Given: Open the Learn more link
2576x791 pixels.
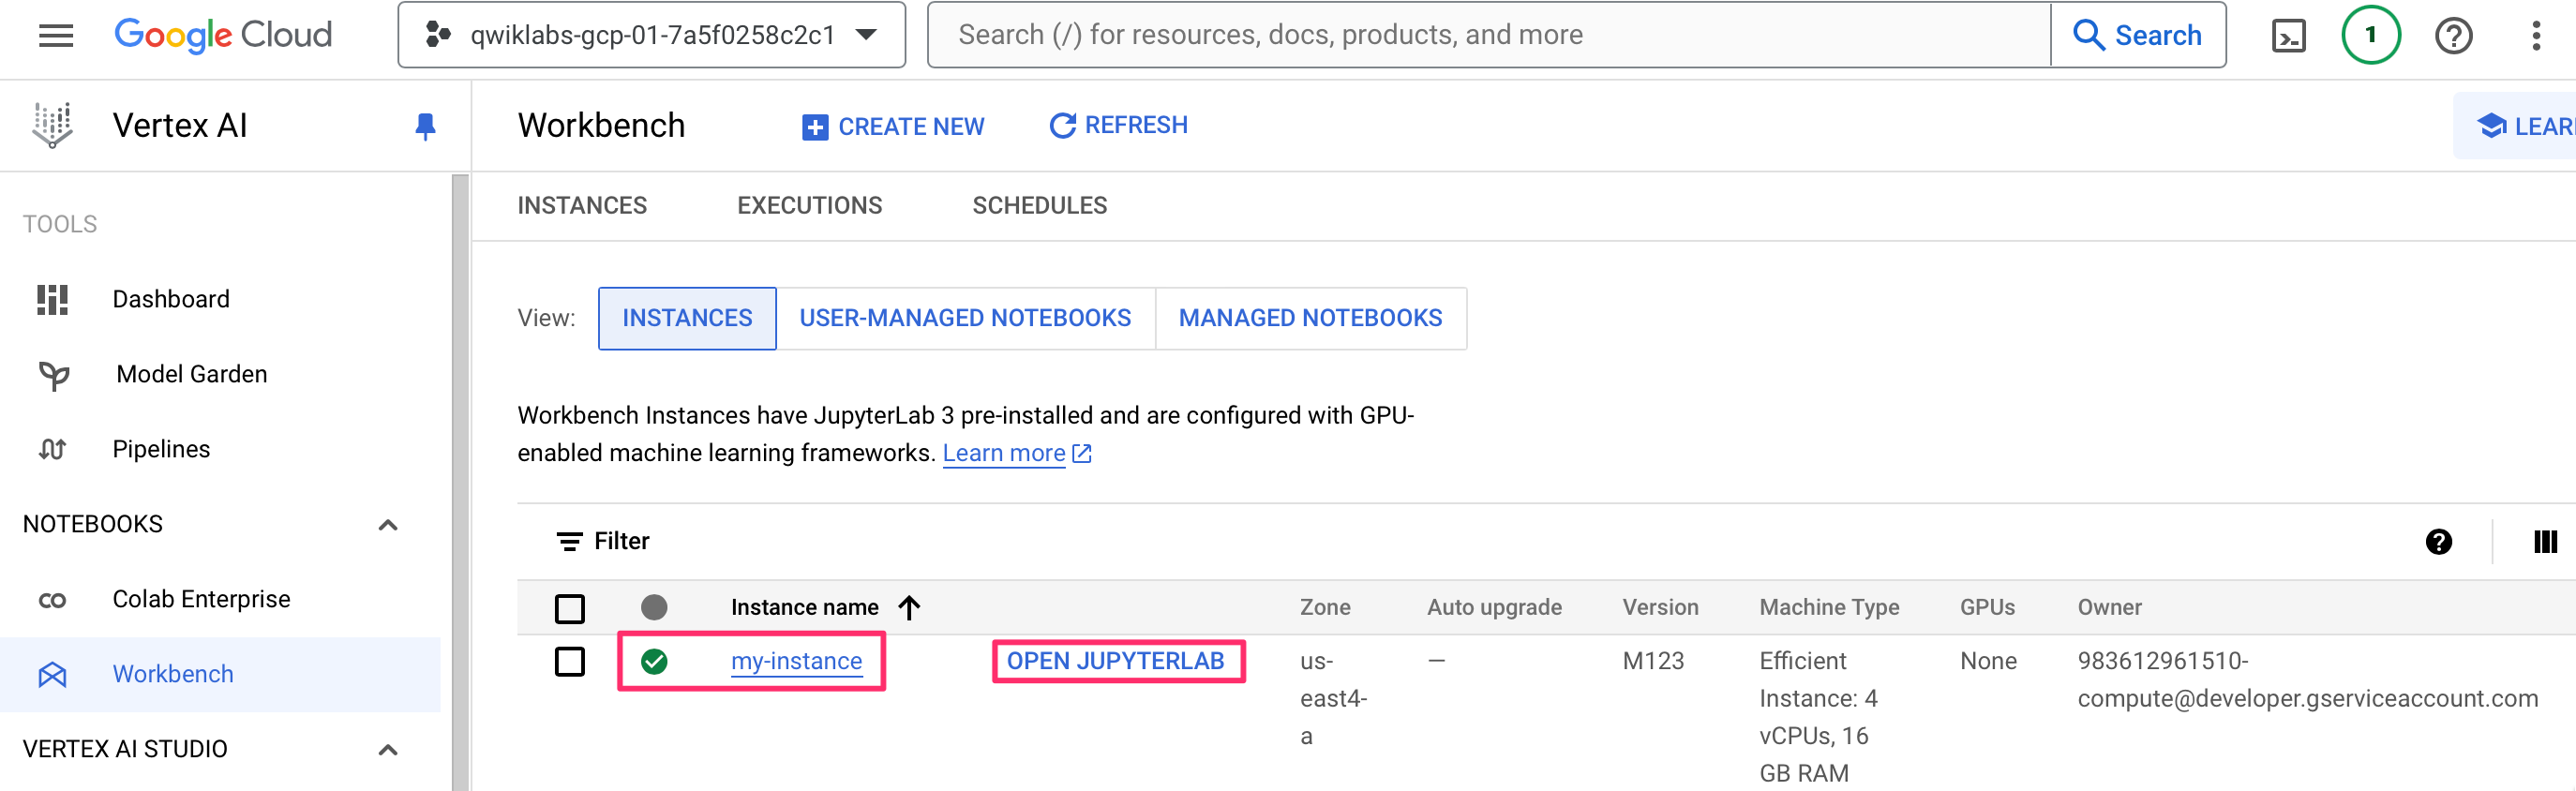Looking at the screenshot, I should click(1016, 453).
